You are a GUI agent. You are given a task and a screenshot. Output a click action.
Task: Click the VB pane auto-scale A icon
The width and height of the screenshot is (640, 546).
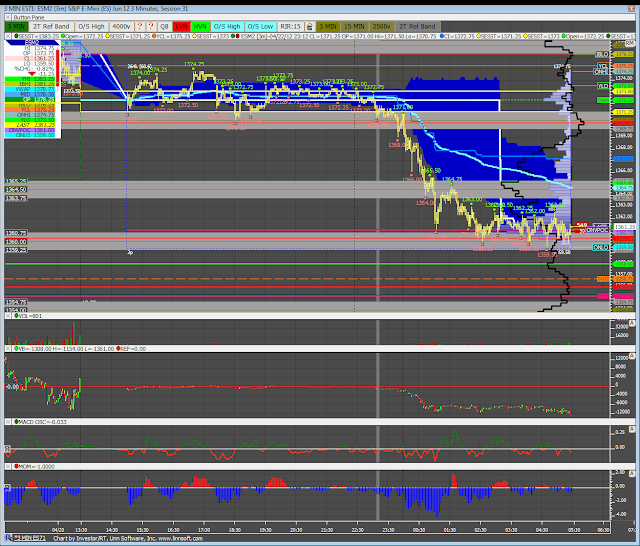click(632, 356)
